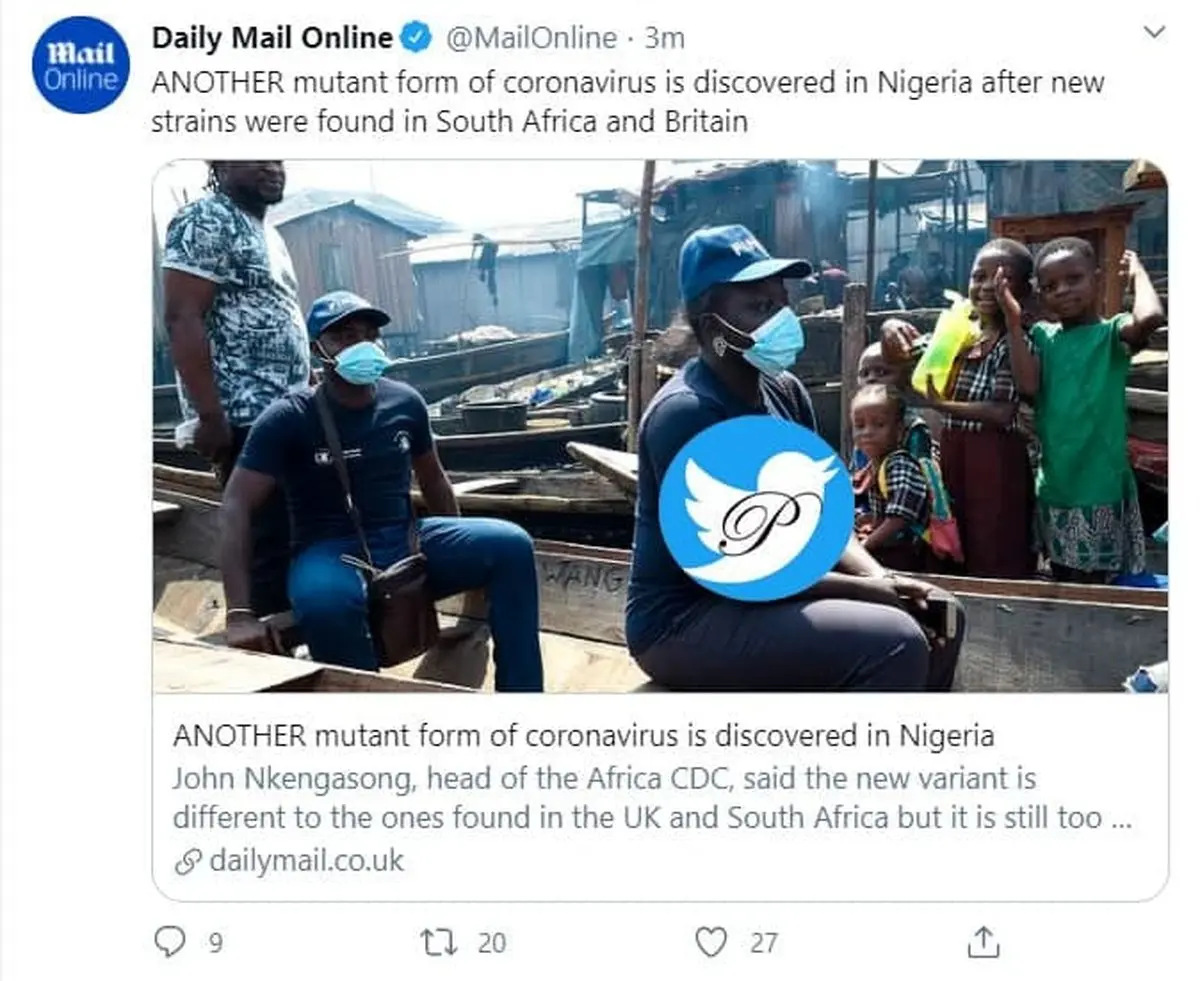Click the chain link icon beside dailymail.co.uk
Image resolution: width=1200 pixels, height=981 pixels.
[x=187, y=861]
